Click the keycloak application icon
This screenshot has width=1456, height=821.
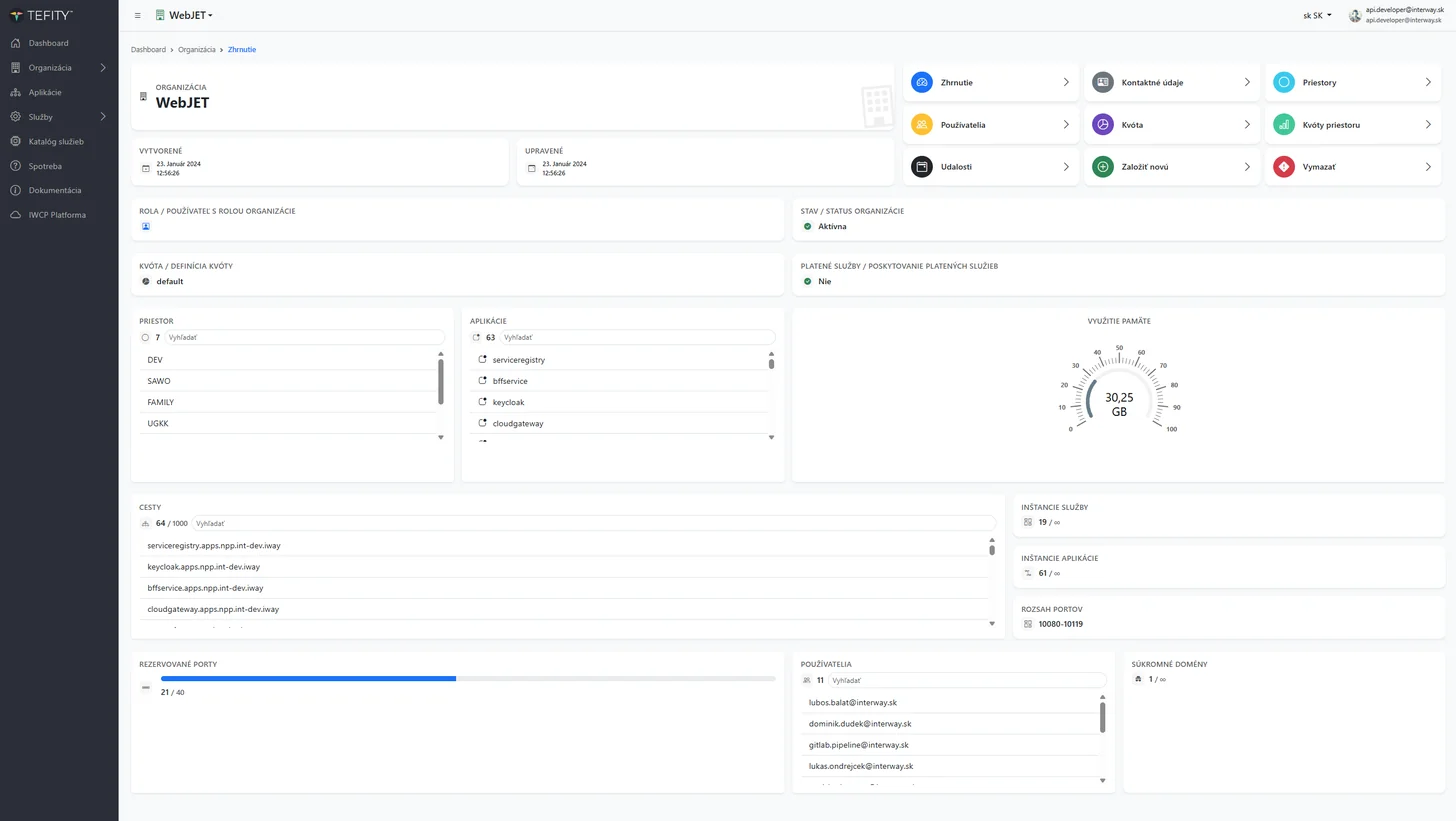pyautogui.click(x=482, y=402)
